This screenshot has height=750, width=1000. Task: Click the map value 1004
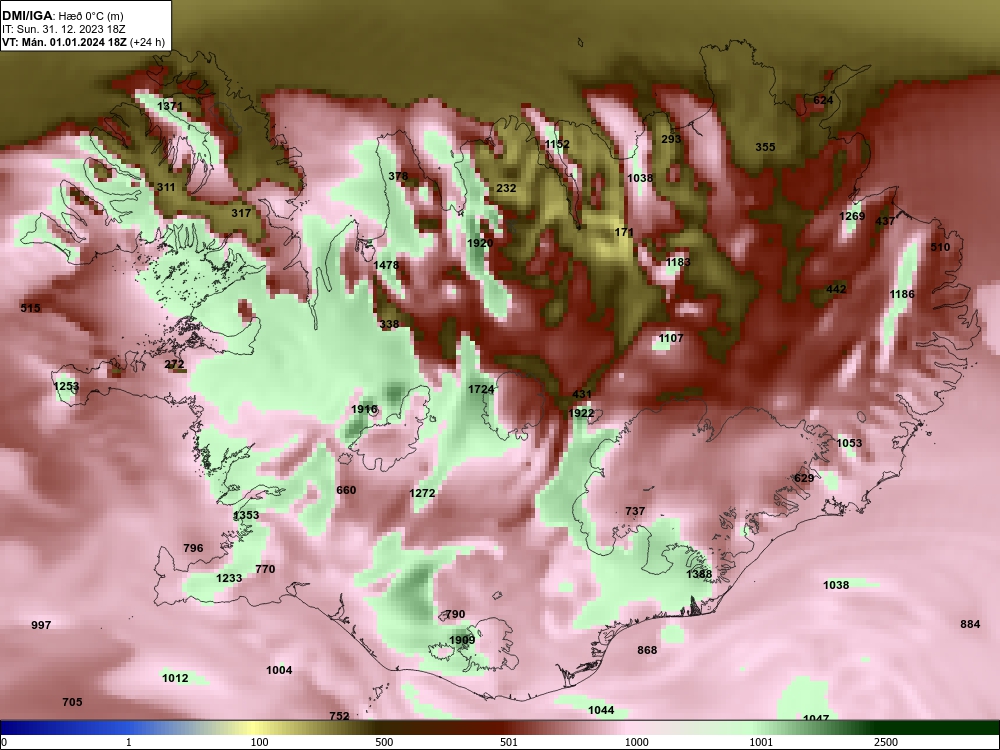tap(279, 670)
